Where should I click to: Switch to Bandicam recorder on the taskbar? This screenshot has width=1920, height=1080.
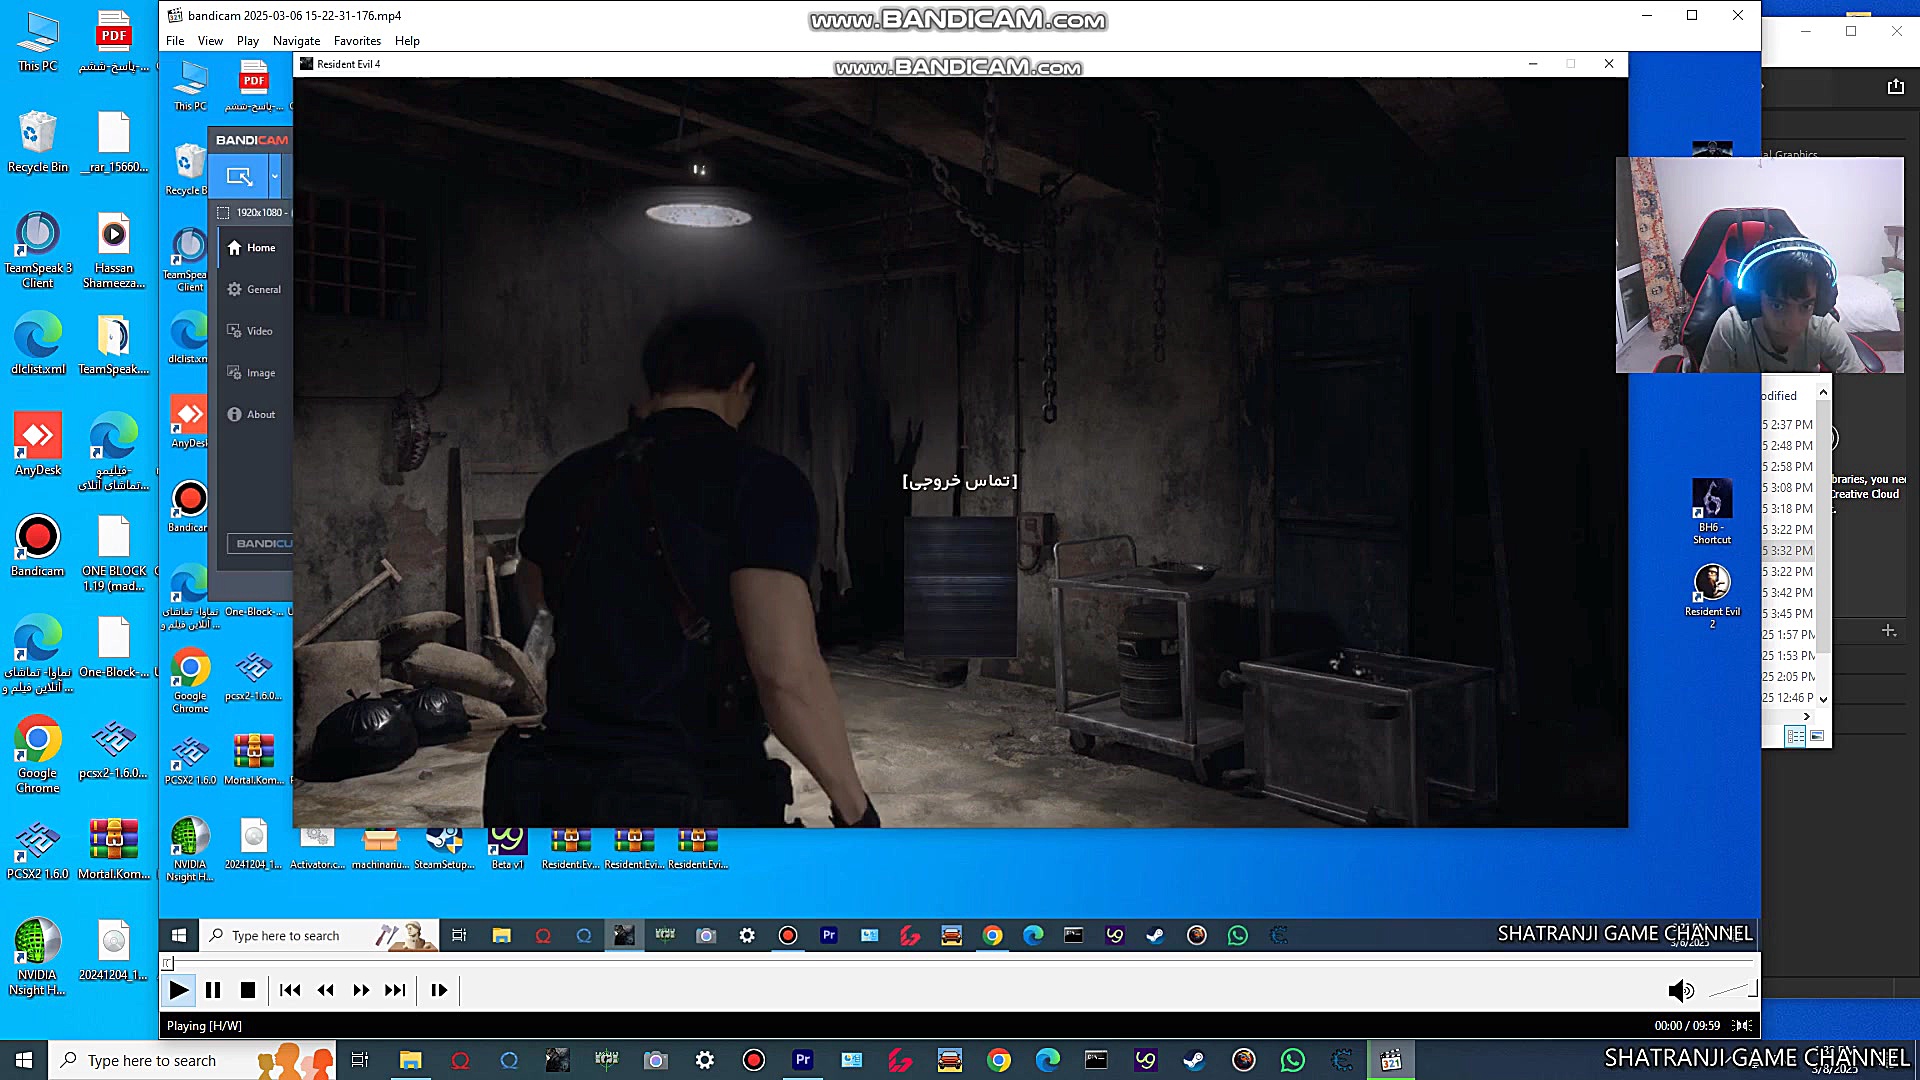pos(754,1060)
